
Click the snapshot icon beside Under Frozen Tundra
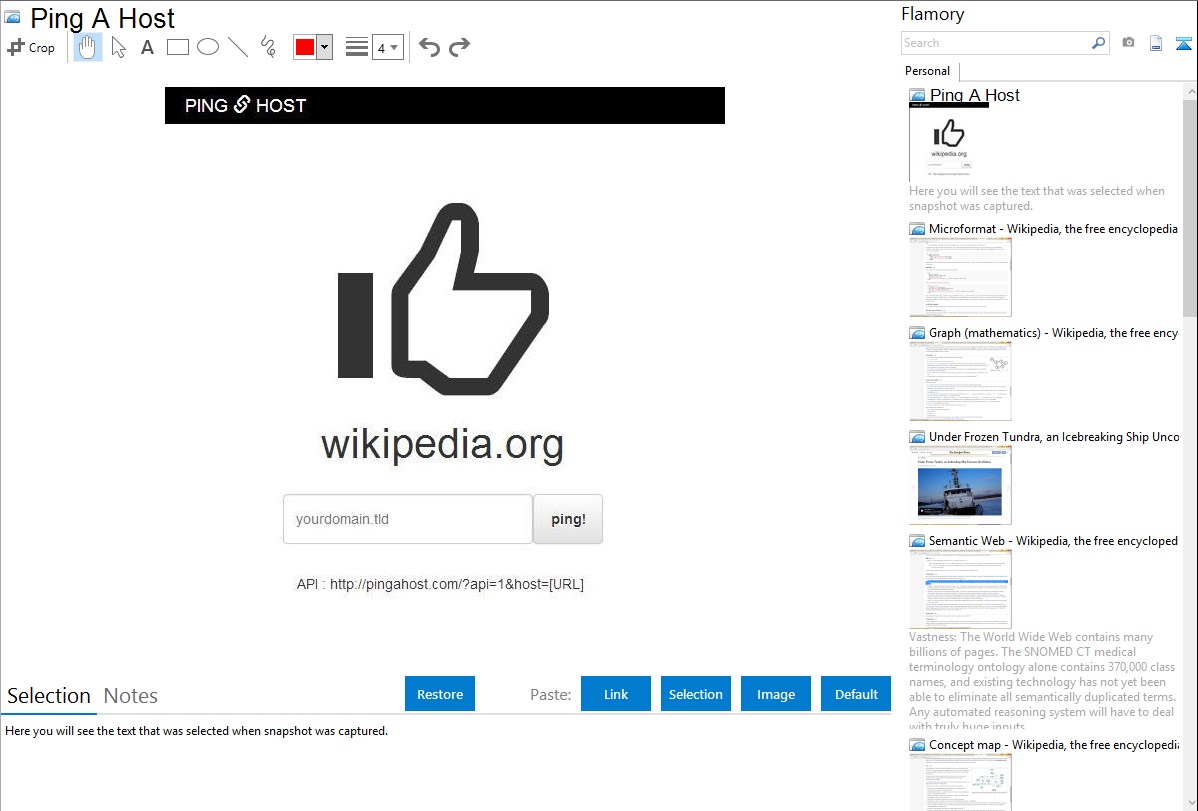pos(918,437)
